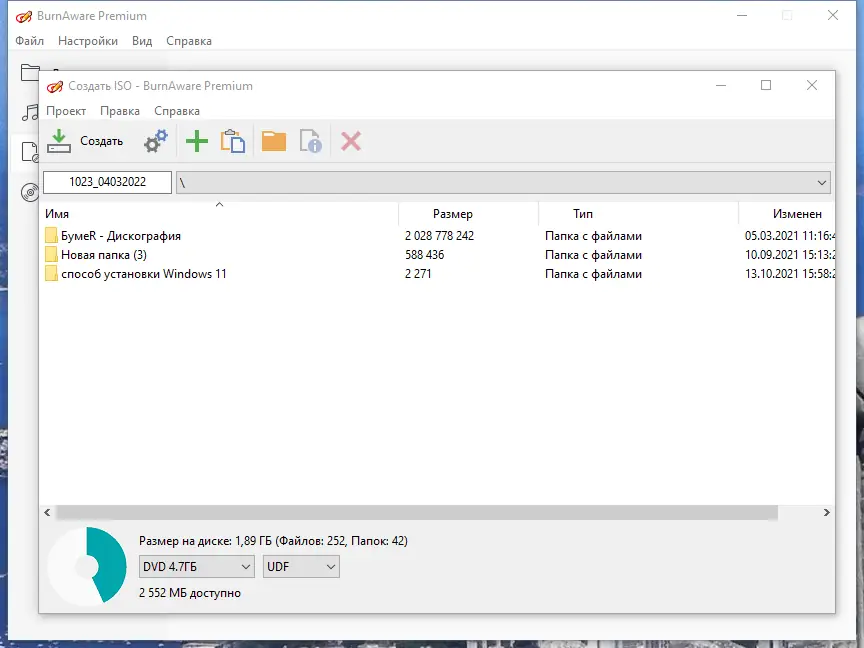Screen dimensions: 864x648
Task: Click the Создать button with the download icon
Action: pyautogui.click(x=85, y=142)
